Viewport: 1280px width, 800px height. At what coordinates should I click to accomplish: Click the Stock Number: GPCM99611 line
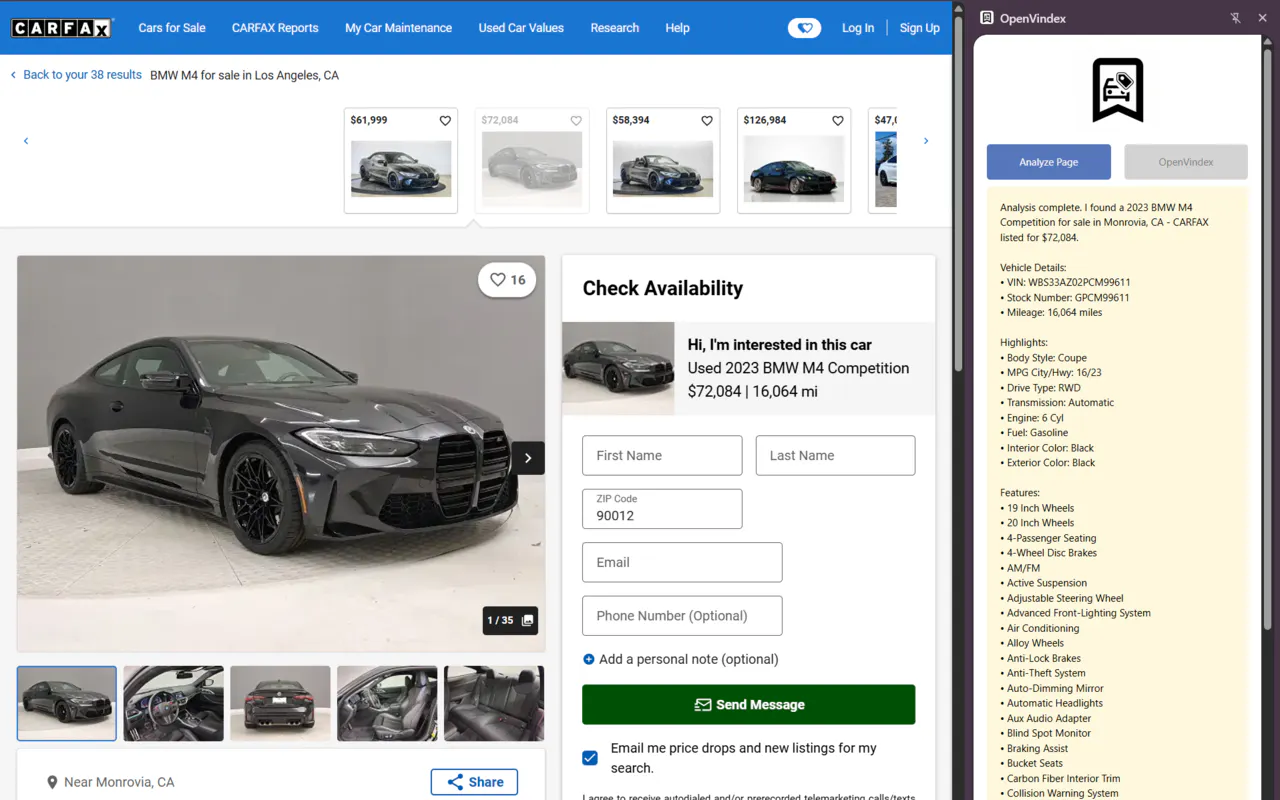click(x=1065, y=297)
